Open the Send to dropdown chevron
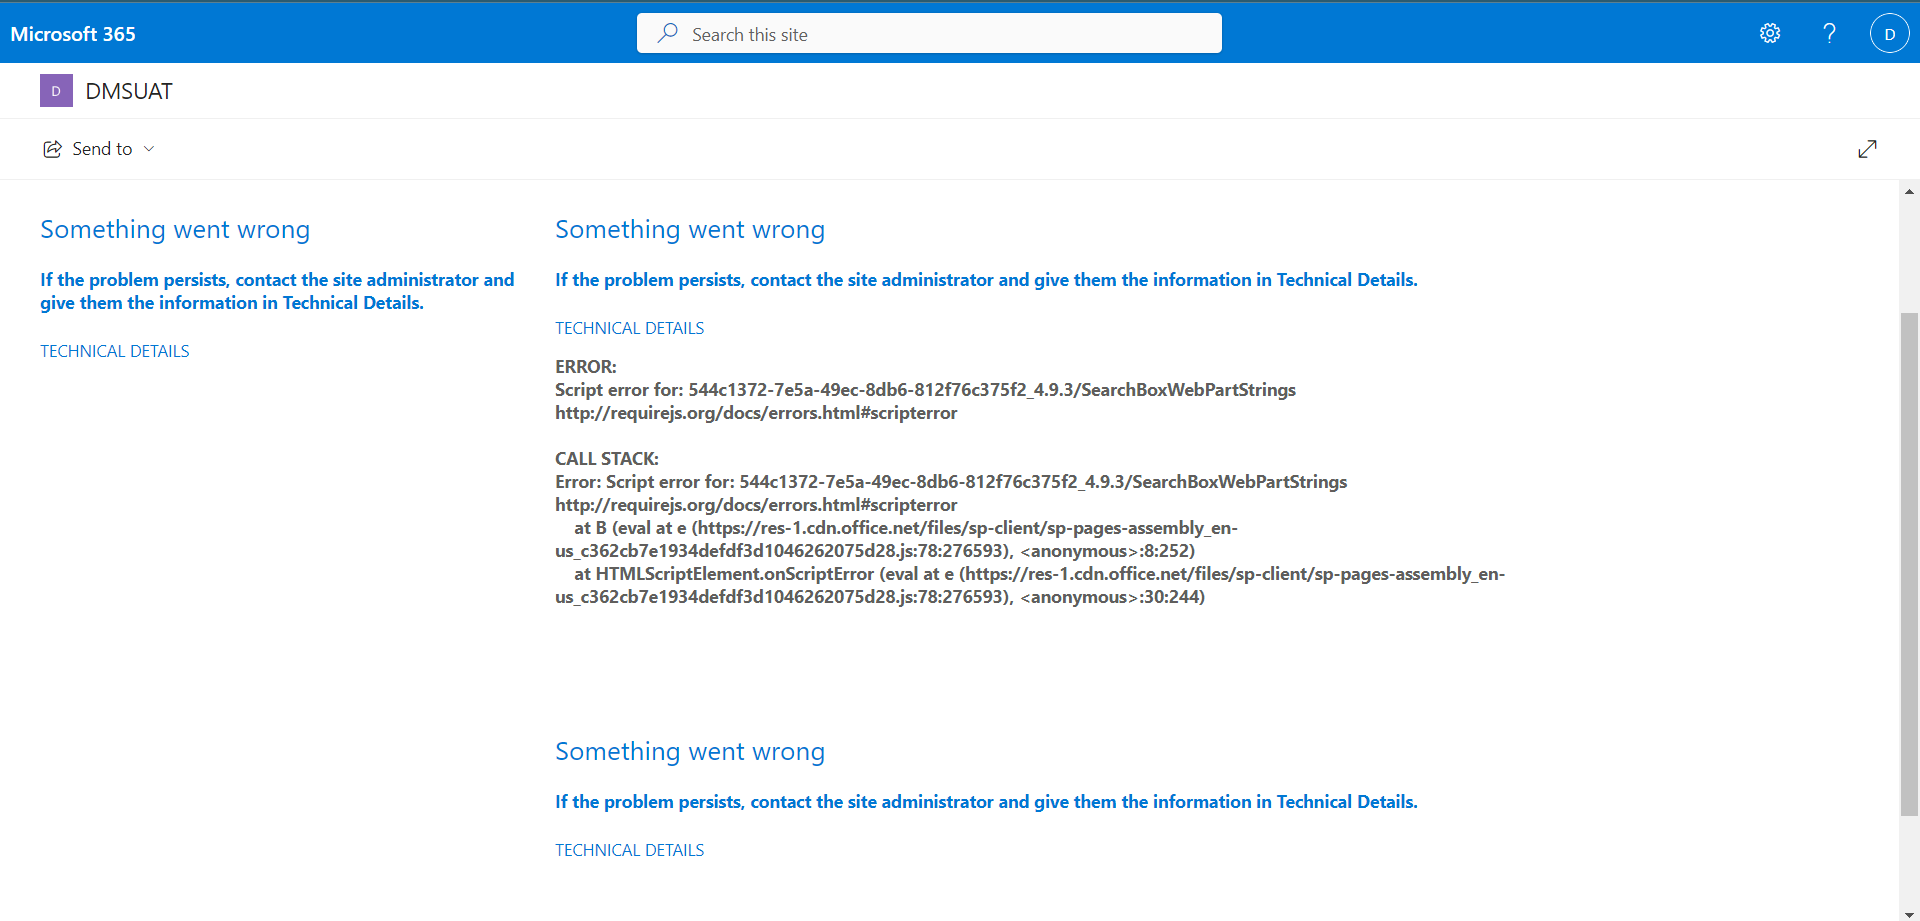Image resolution: width=1920 pixels, height=921 pixels. (x=150, y=148)
